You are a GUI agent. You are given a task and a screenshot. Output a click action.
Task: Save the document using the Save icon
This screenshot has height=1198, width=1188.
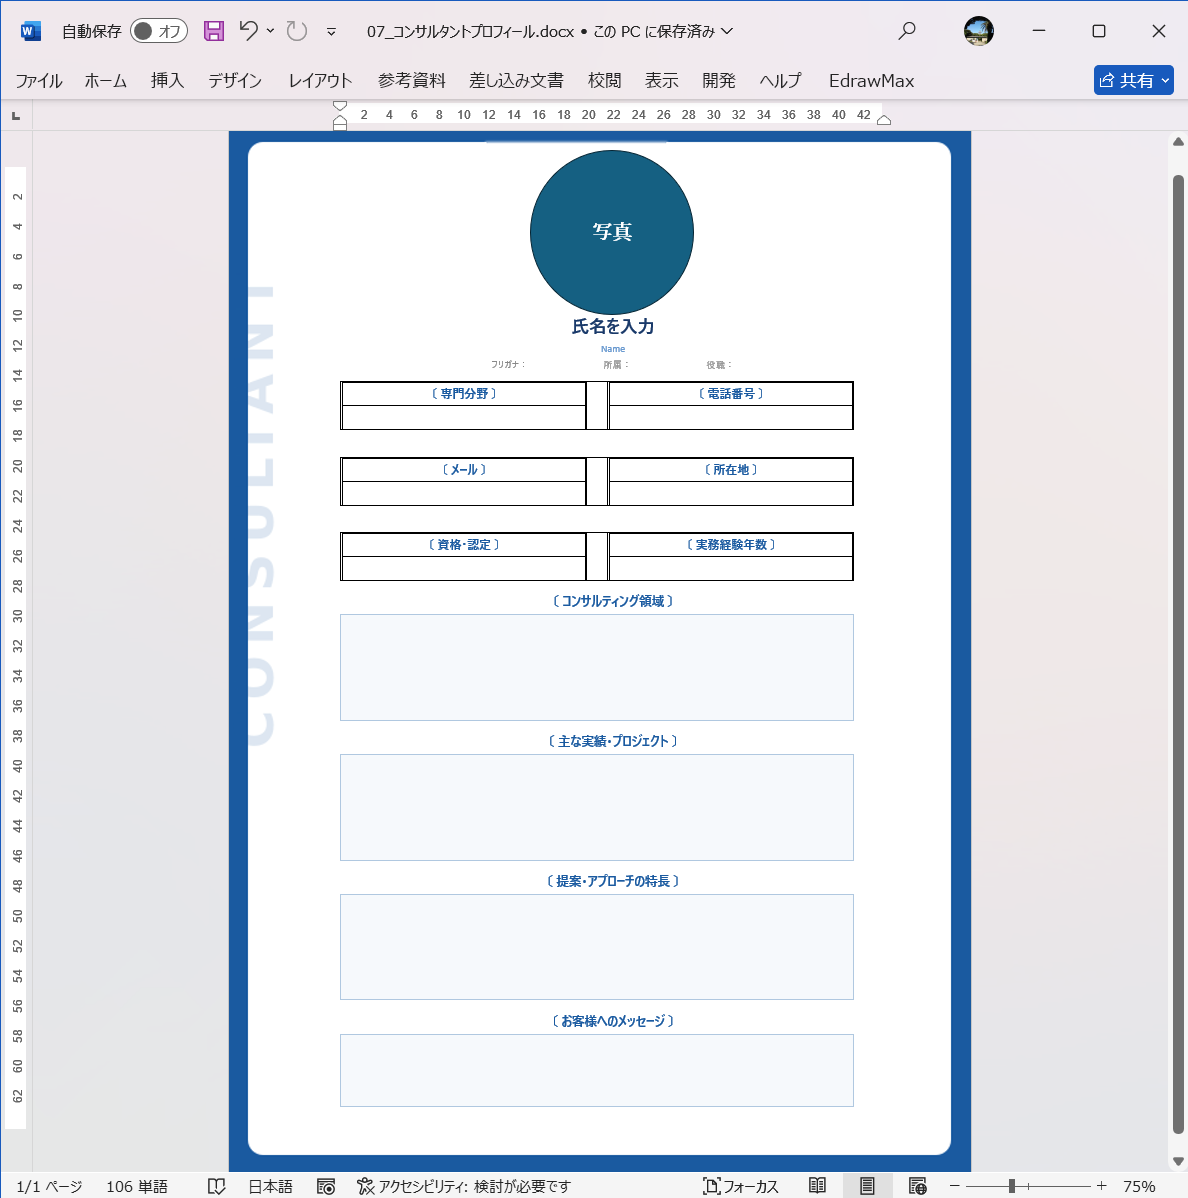pos(213,31)
